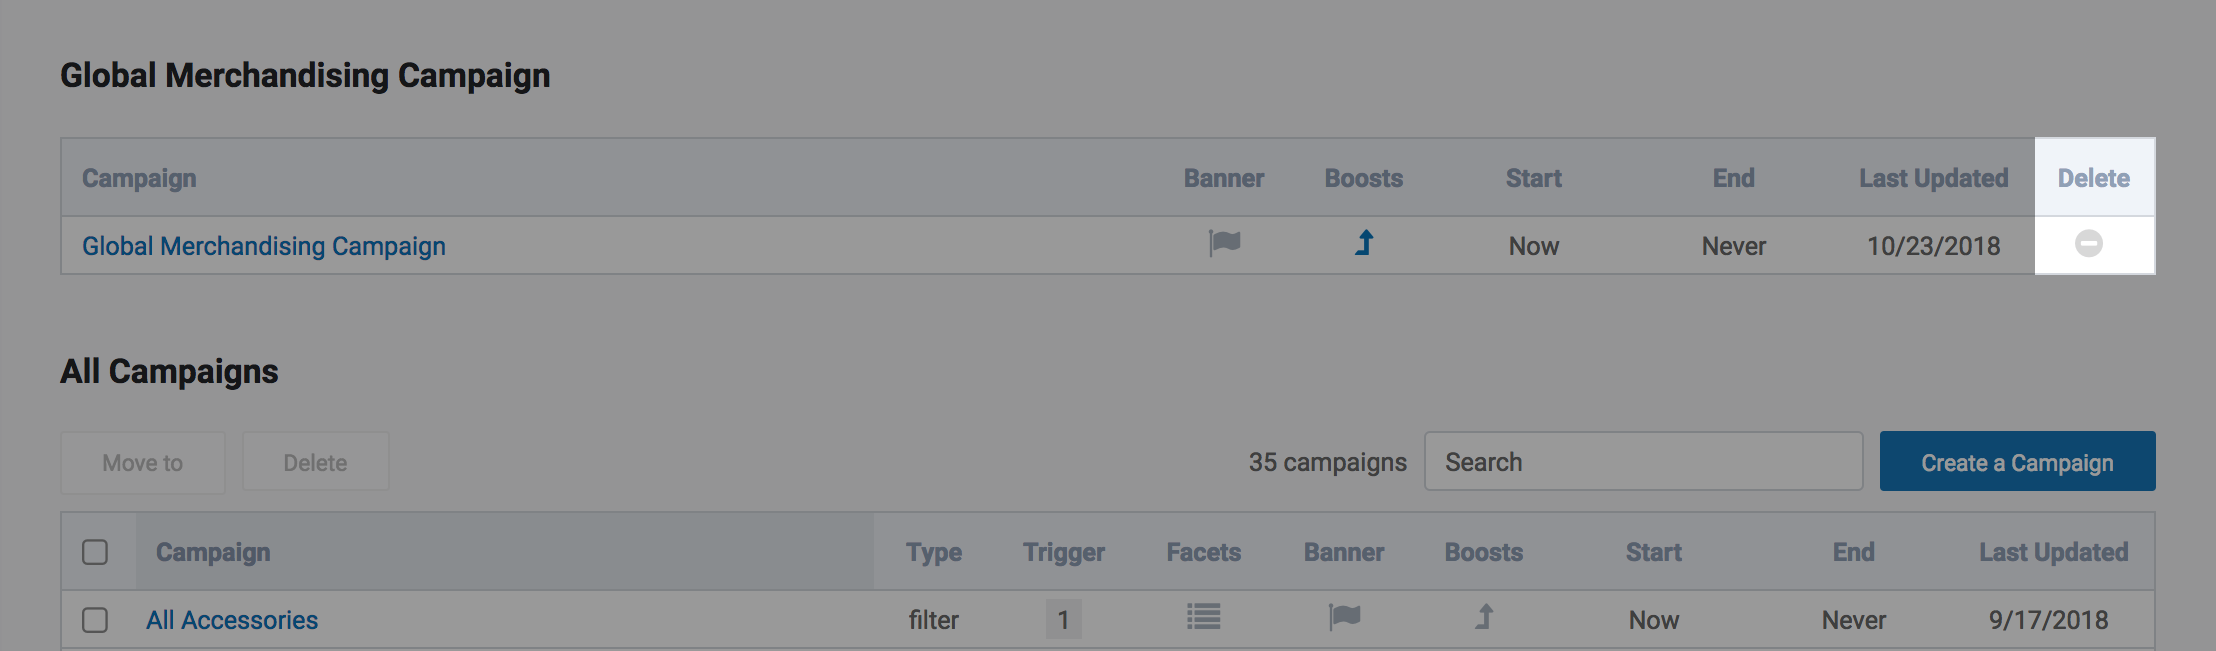Click the All Accessories facets list icon
2216x651 pixels.
tap(1203, 617)
